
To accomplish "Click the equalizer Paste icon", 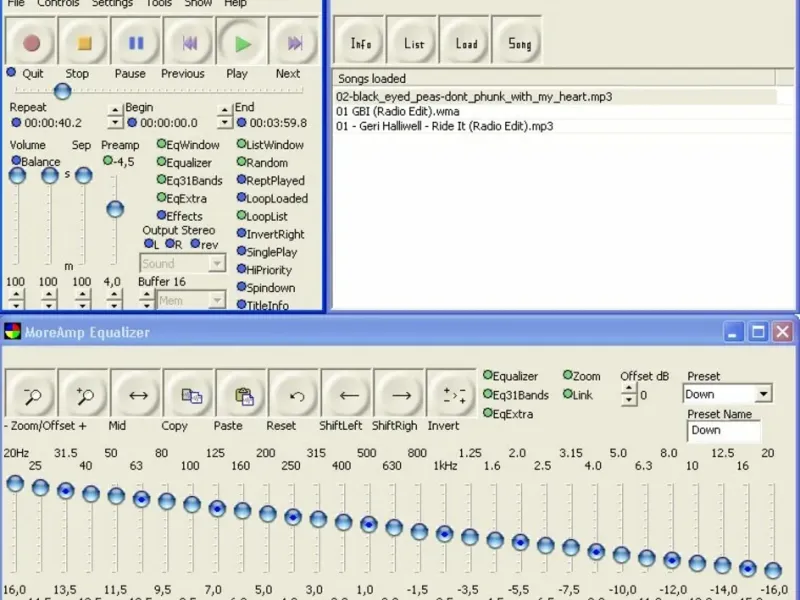I will coord(243,395).
